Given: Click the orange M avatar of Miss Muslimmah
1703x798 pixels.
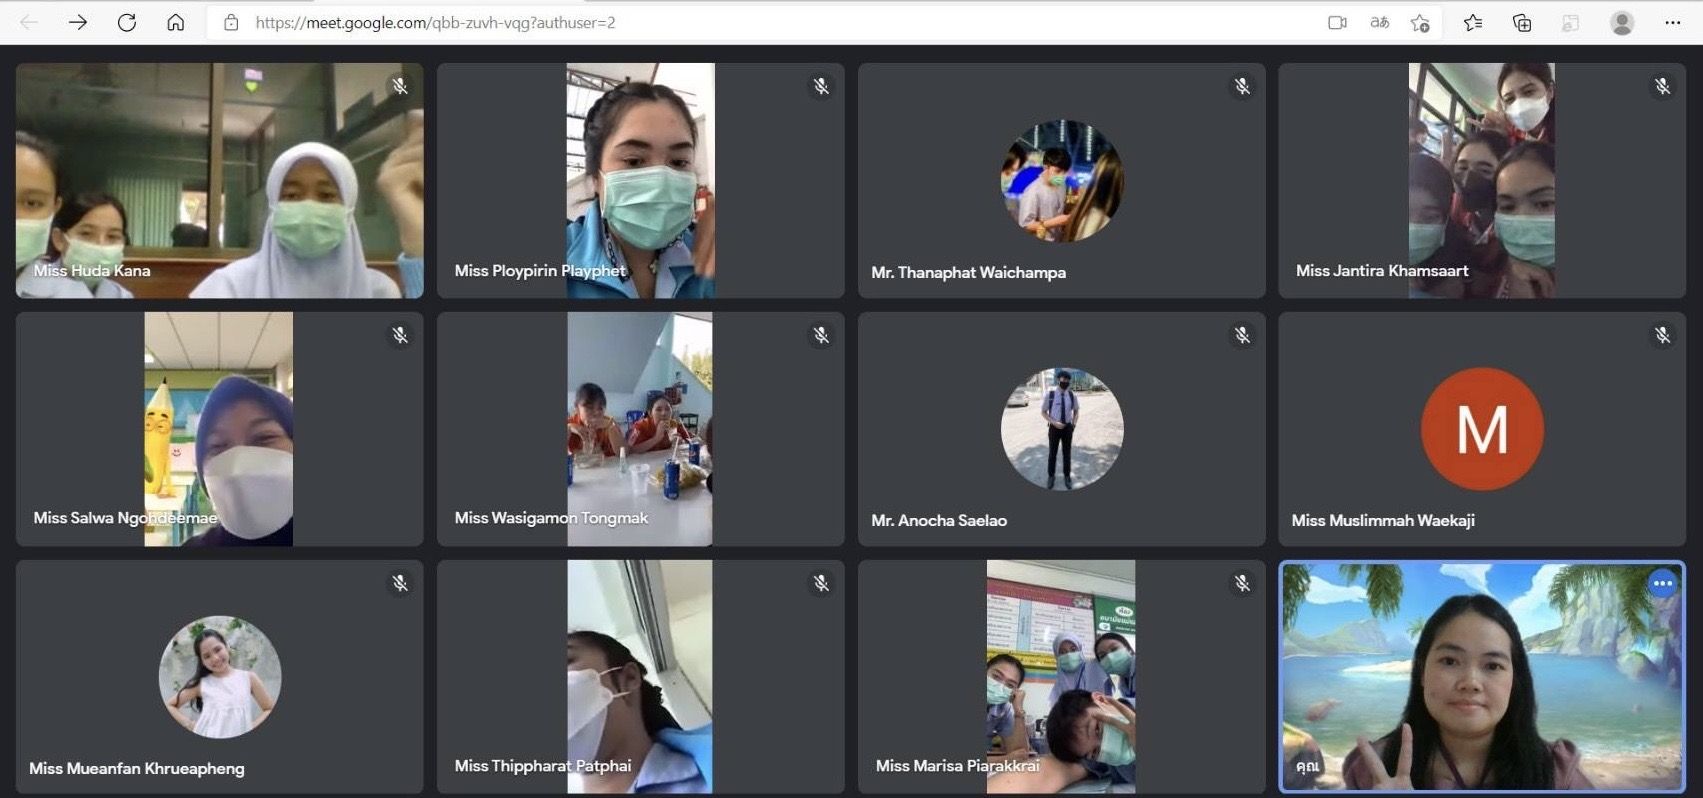Looking at the screenshot, I should tap(1482, 429).
